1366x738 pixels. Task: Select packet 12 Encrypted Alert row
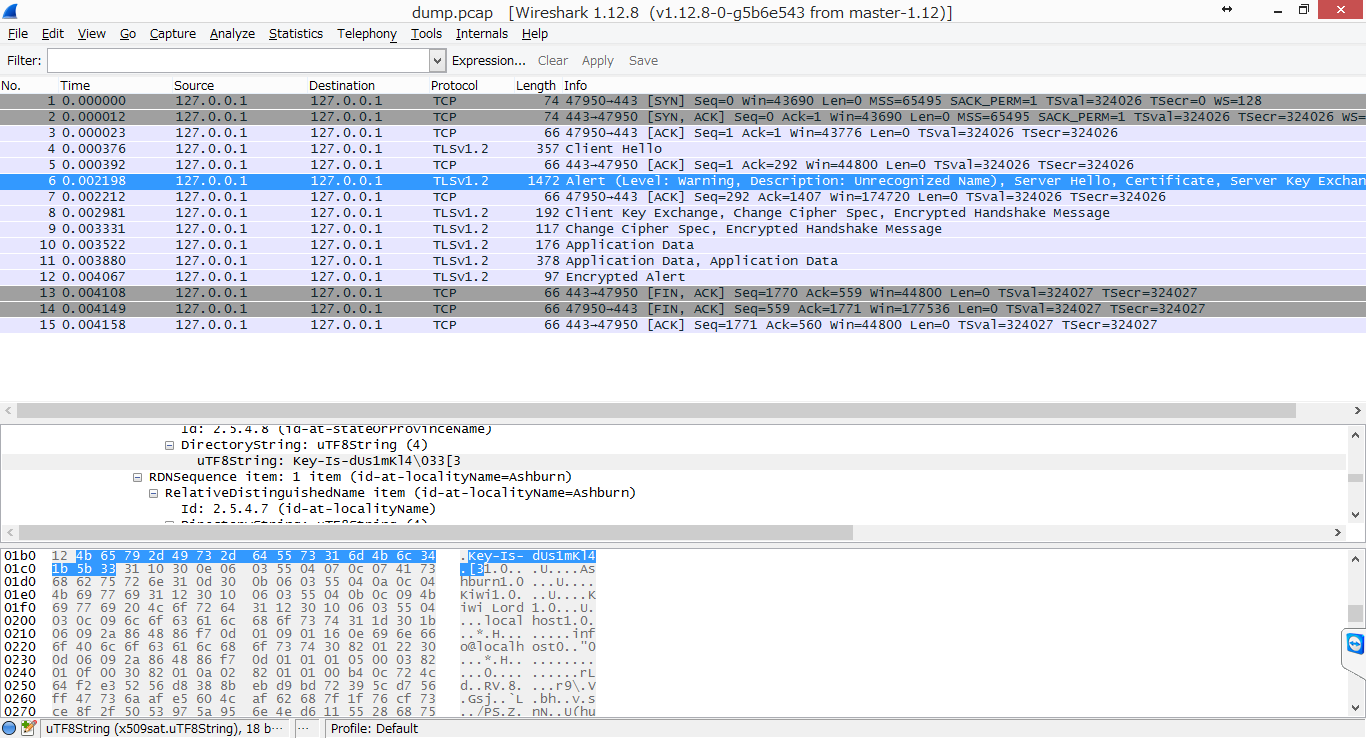683,277
